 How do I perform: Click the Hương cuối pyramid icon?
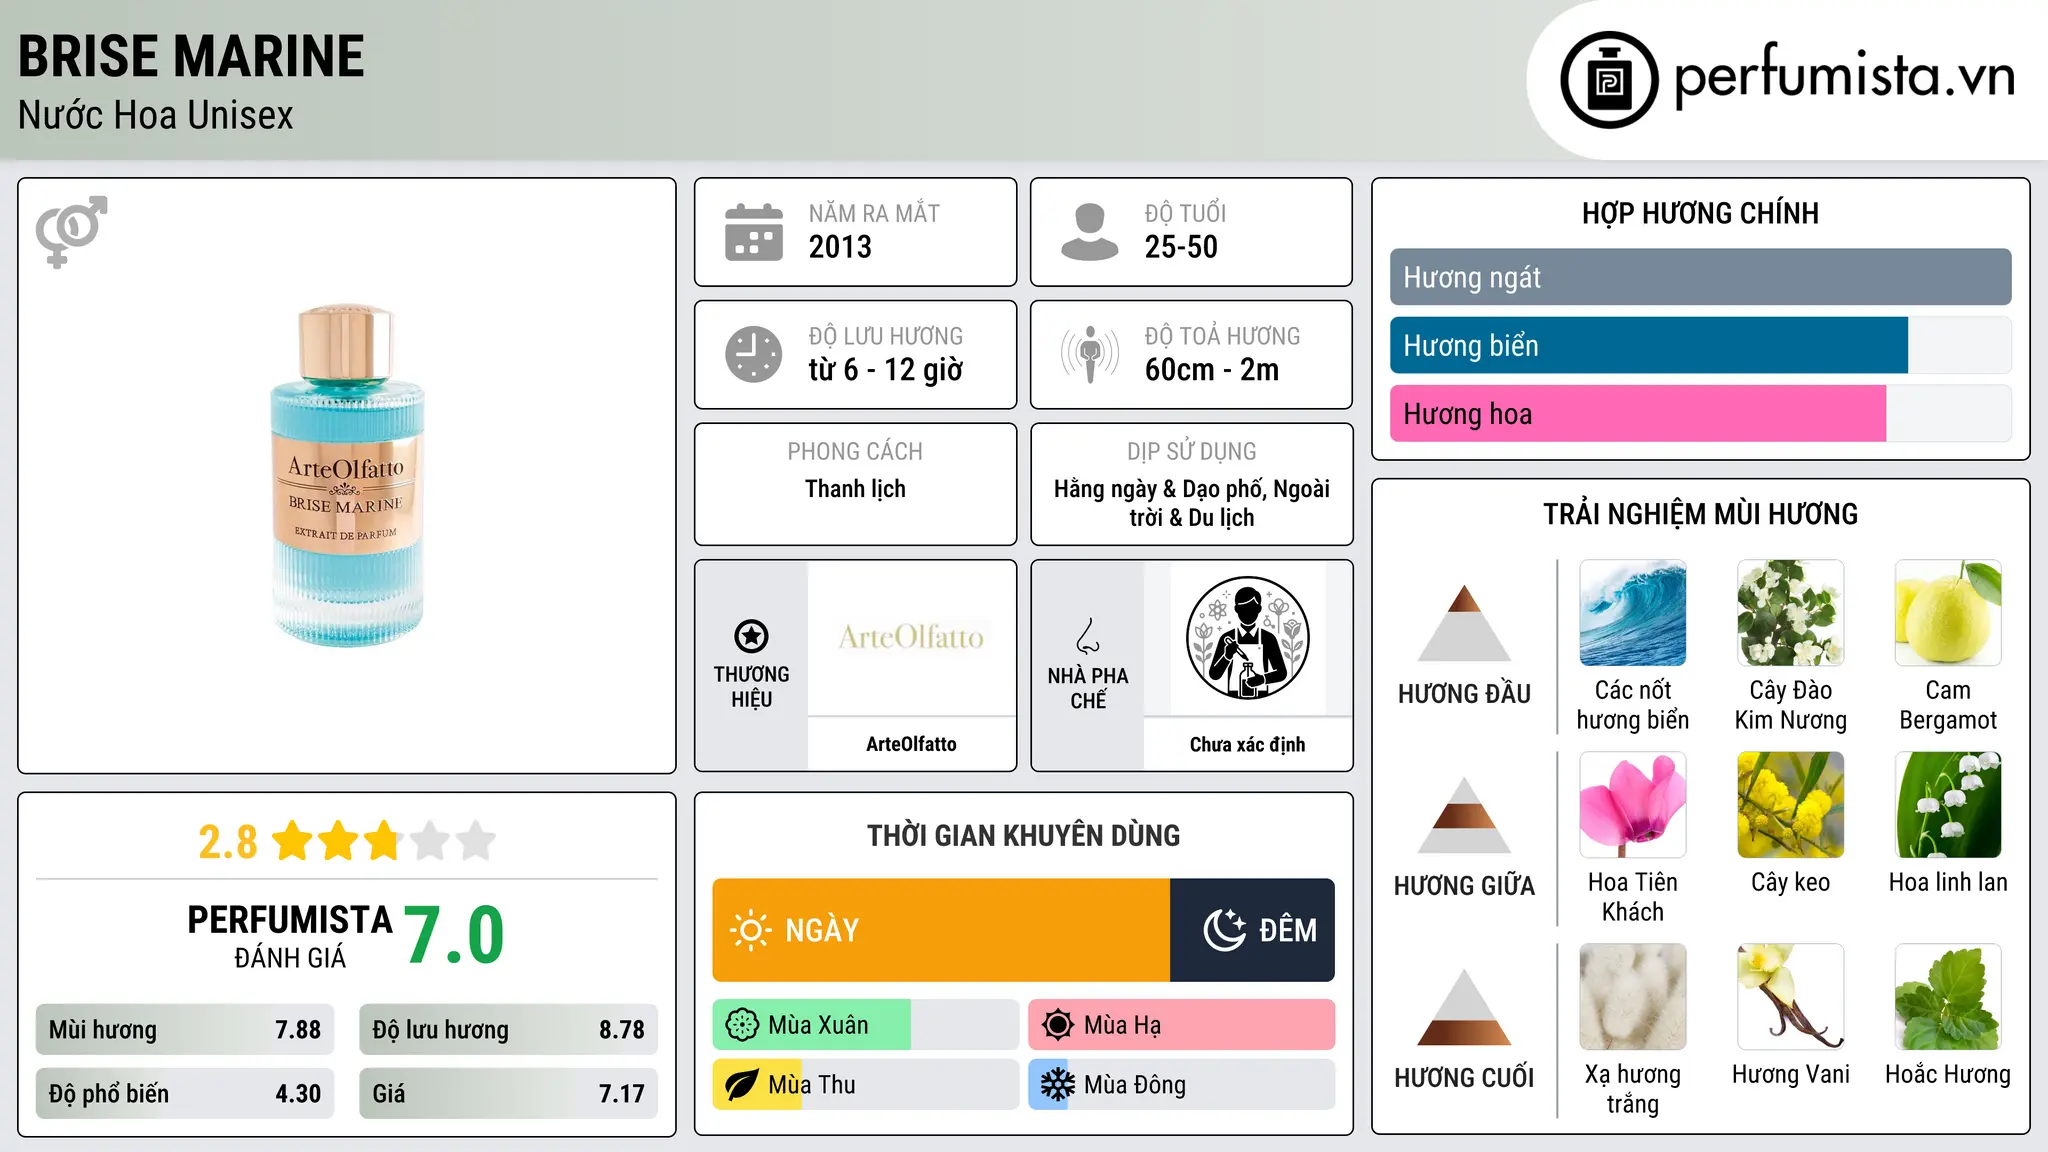(1464, 1007)
